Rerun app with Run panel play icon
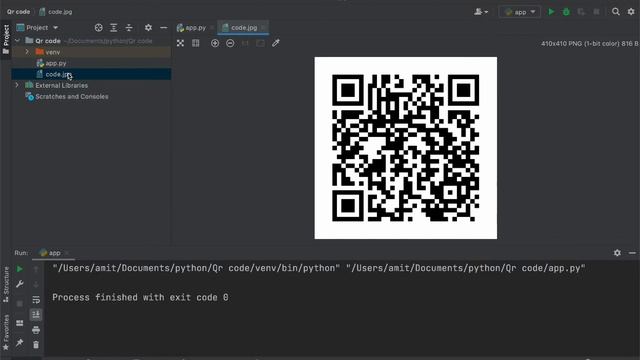 pyautogui.click(x=20, y=269)
